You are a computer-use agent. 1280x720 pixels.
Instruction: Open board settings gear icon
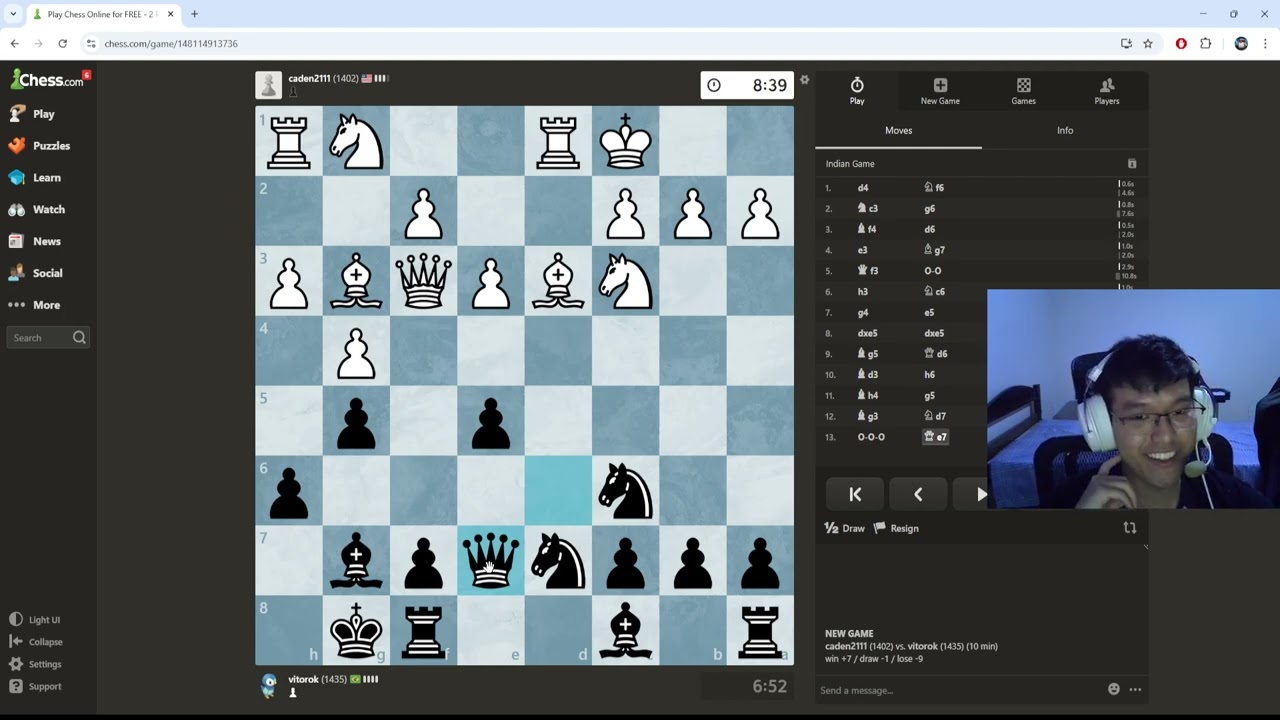tap(804, 80)
